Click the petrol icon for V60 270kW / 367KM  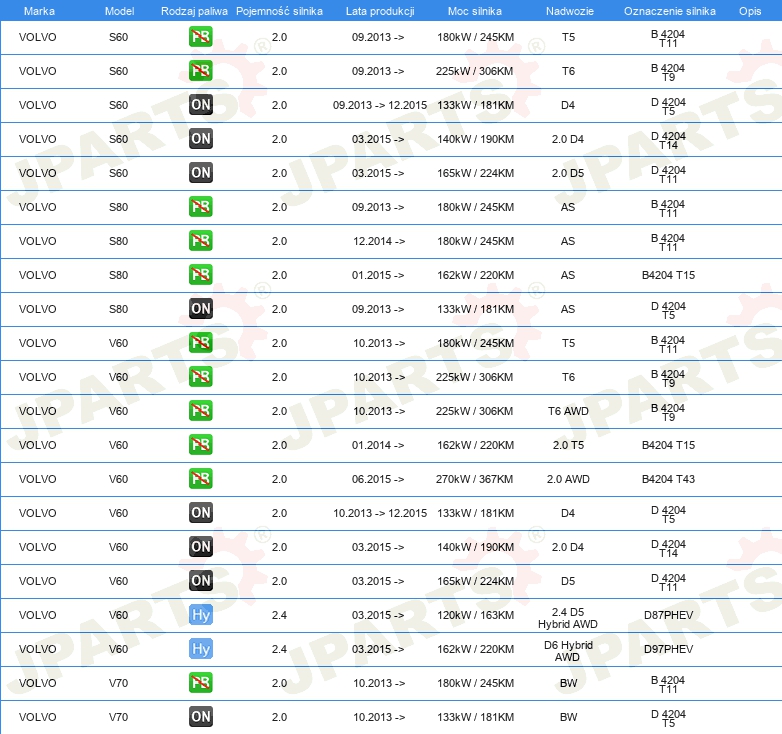coord(201,479)
